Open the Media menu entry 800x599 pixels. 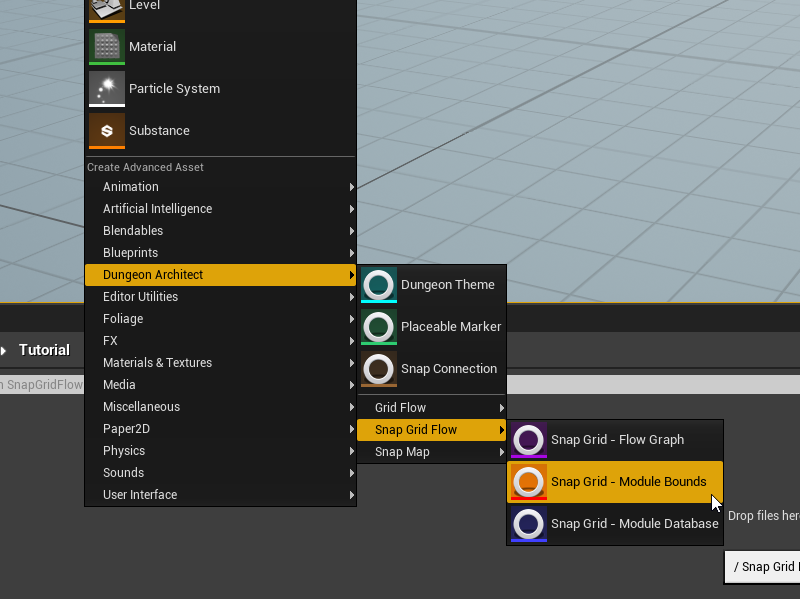[x=220, y=385]
